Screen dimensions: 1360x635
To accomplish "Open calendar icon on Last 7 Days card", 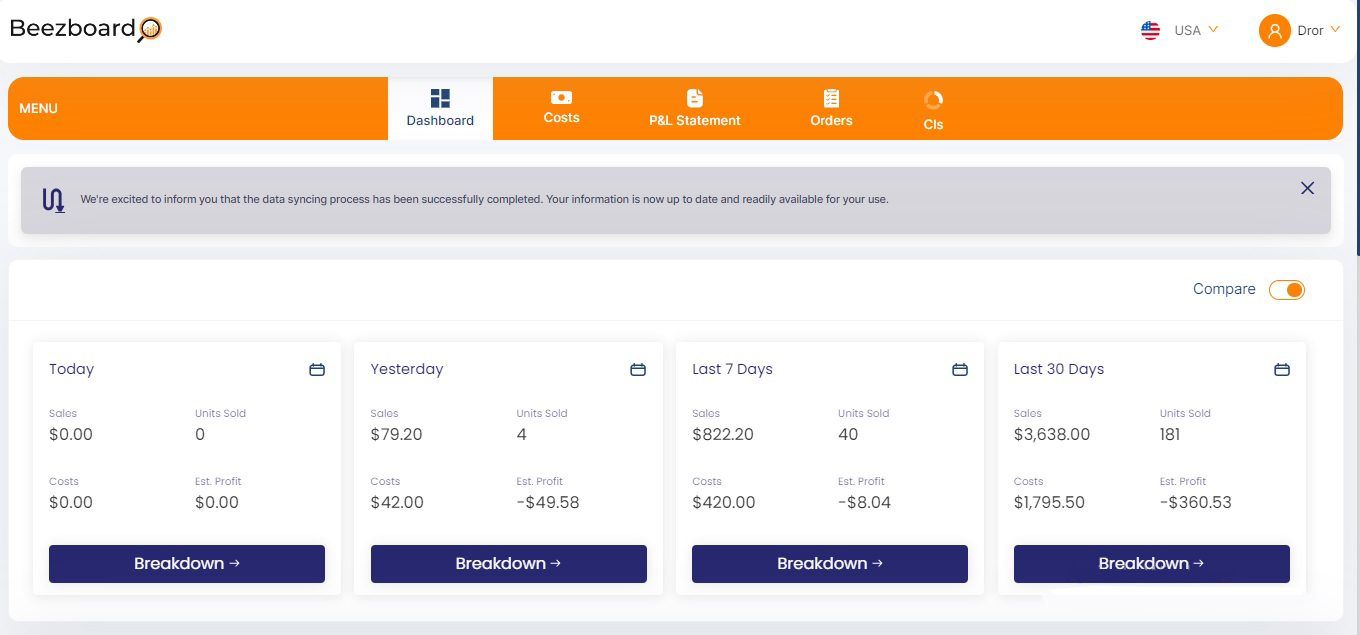I will point(960,370).
